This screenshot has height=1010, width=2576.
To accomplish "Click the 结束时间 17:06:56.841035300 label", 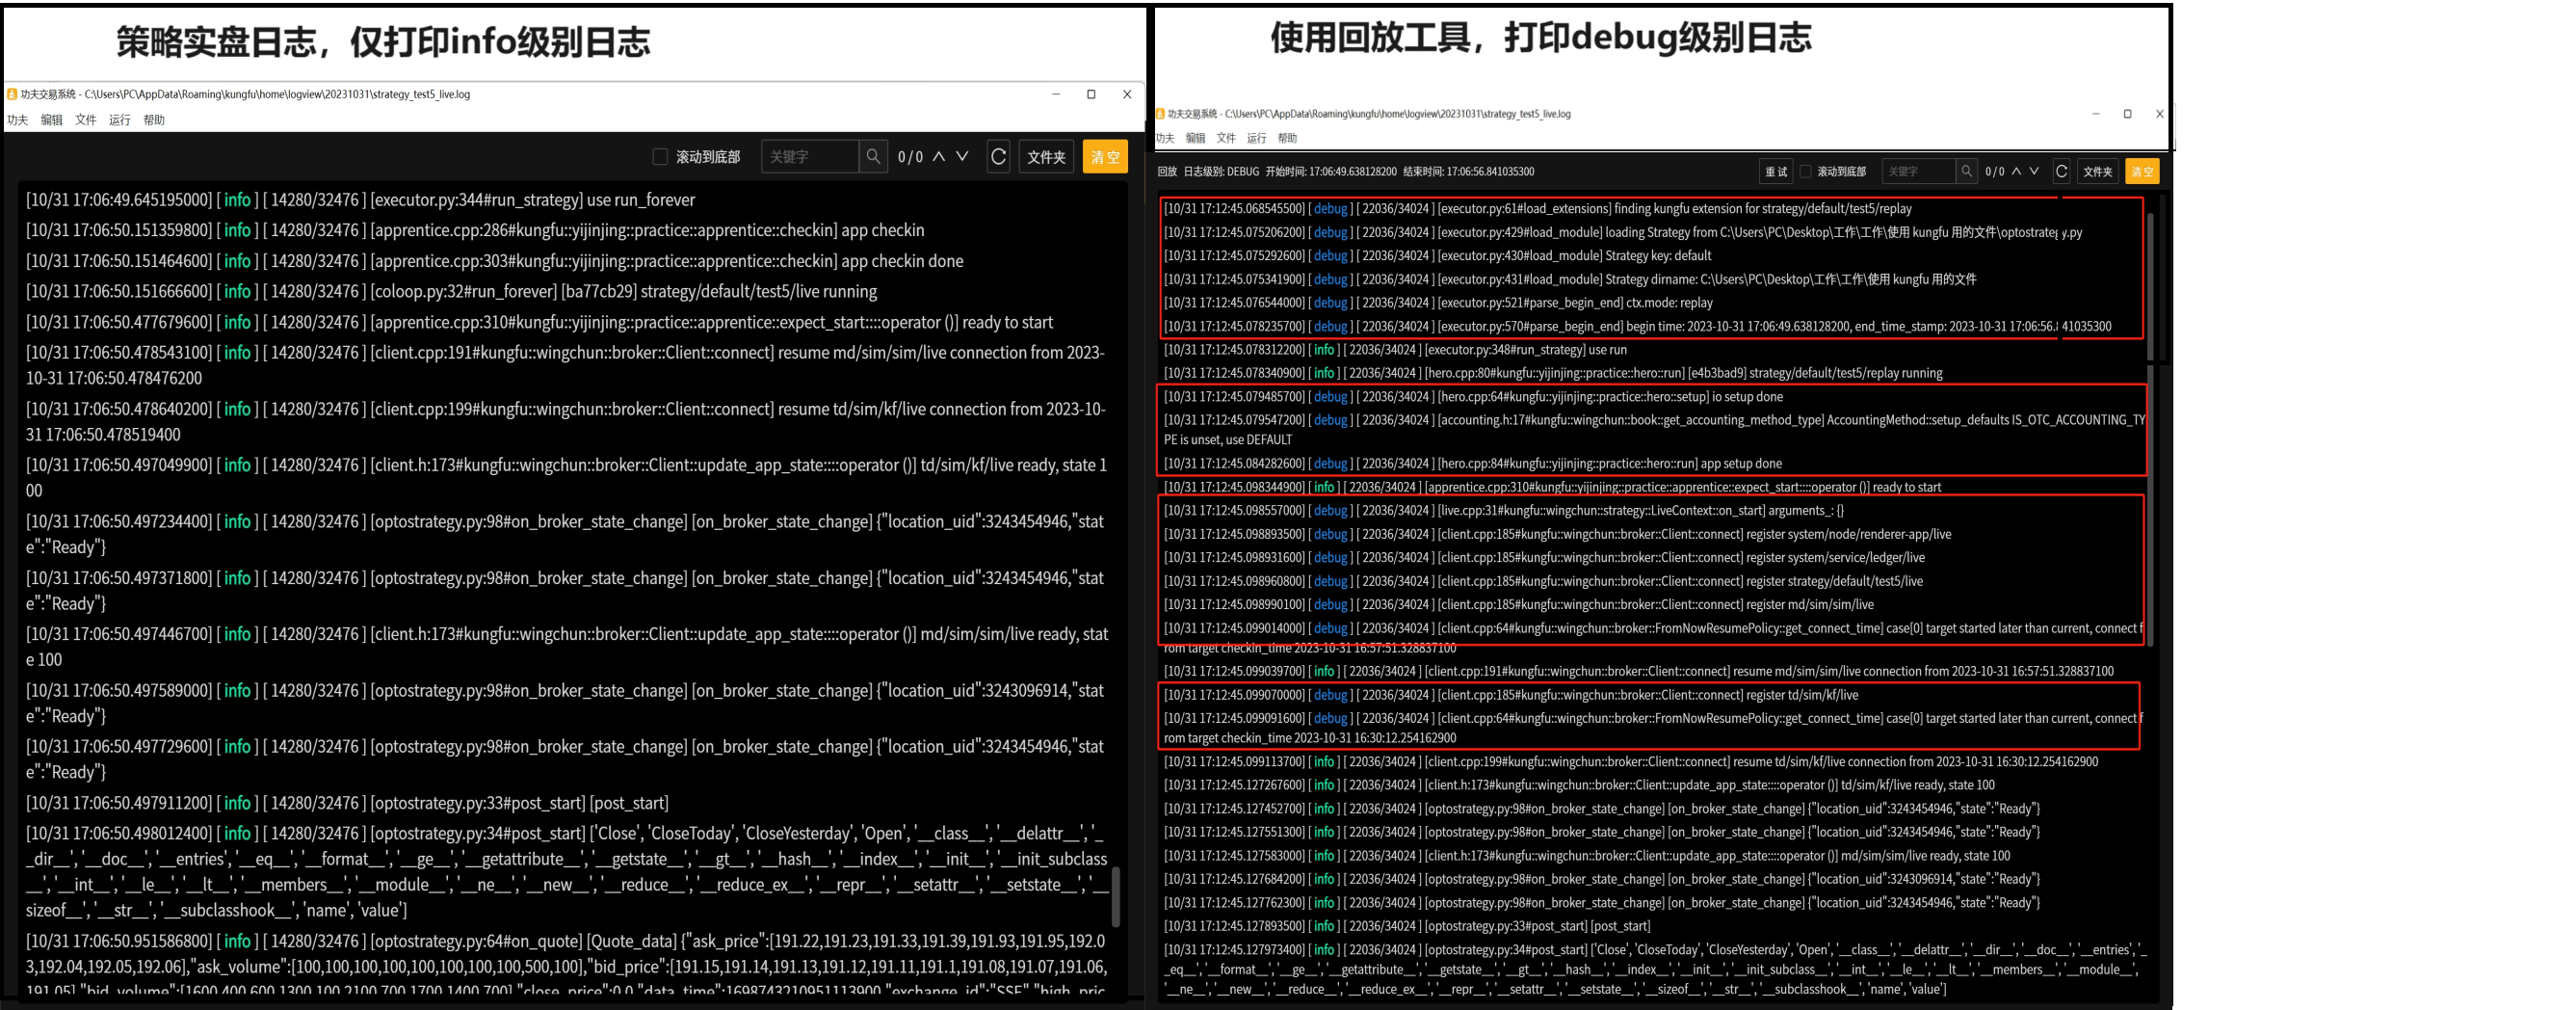I will 1468,172.
